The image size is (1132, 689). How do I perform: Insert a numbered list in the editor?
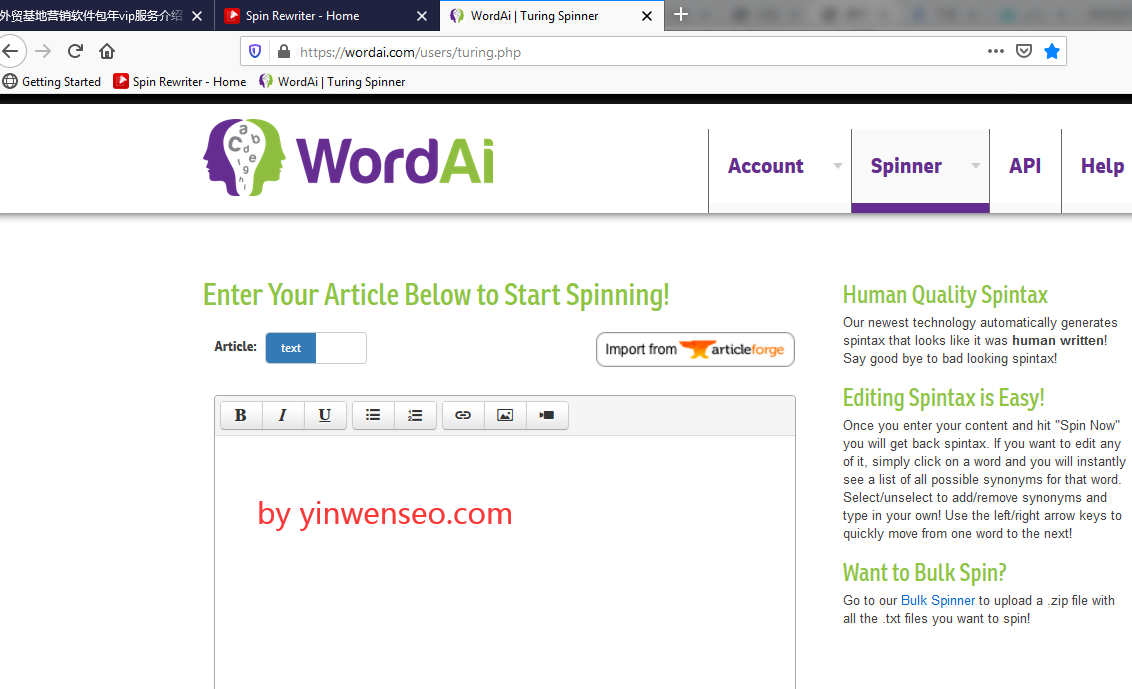(x=415, y=415)
